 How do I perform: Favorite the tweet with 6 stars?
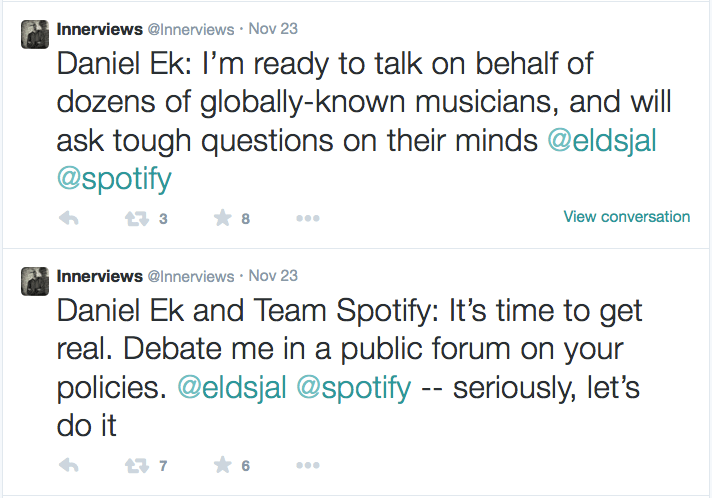click(222, 465)
